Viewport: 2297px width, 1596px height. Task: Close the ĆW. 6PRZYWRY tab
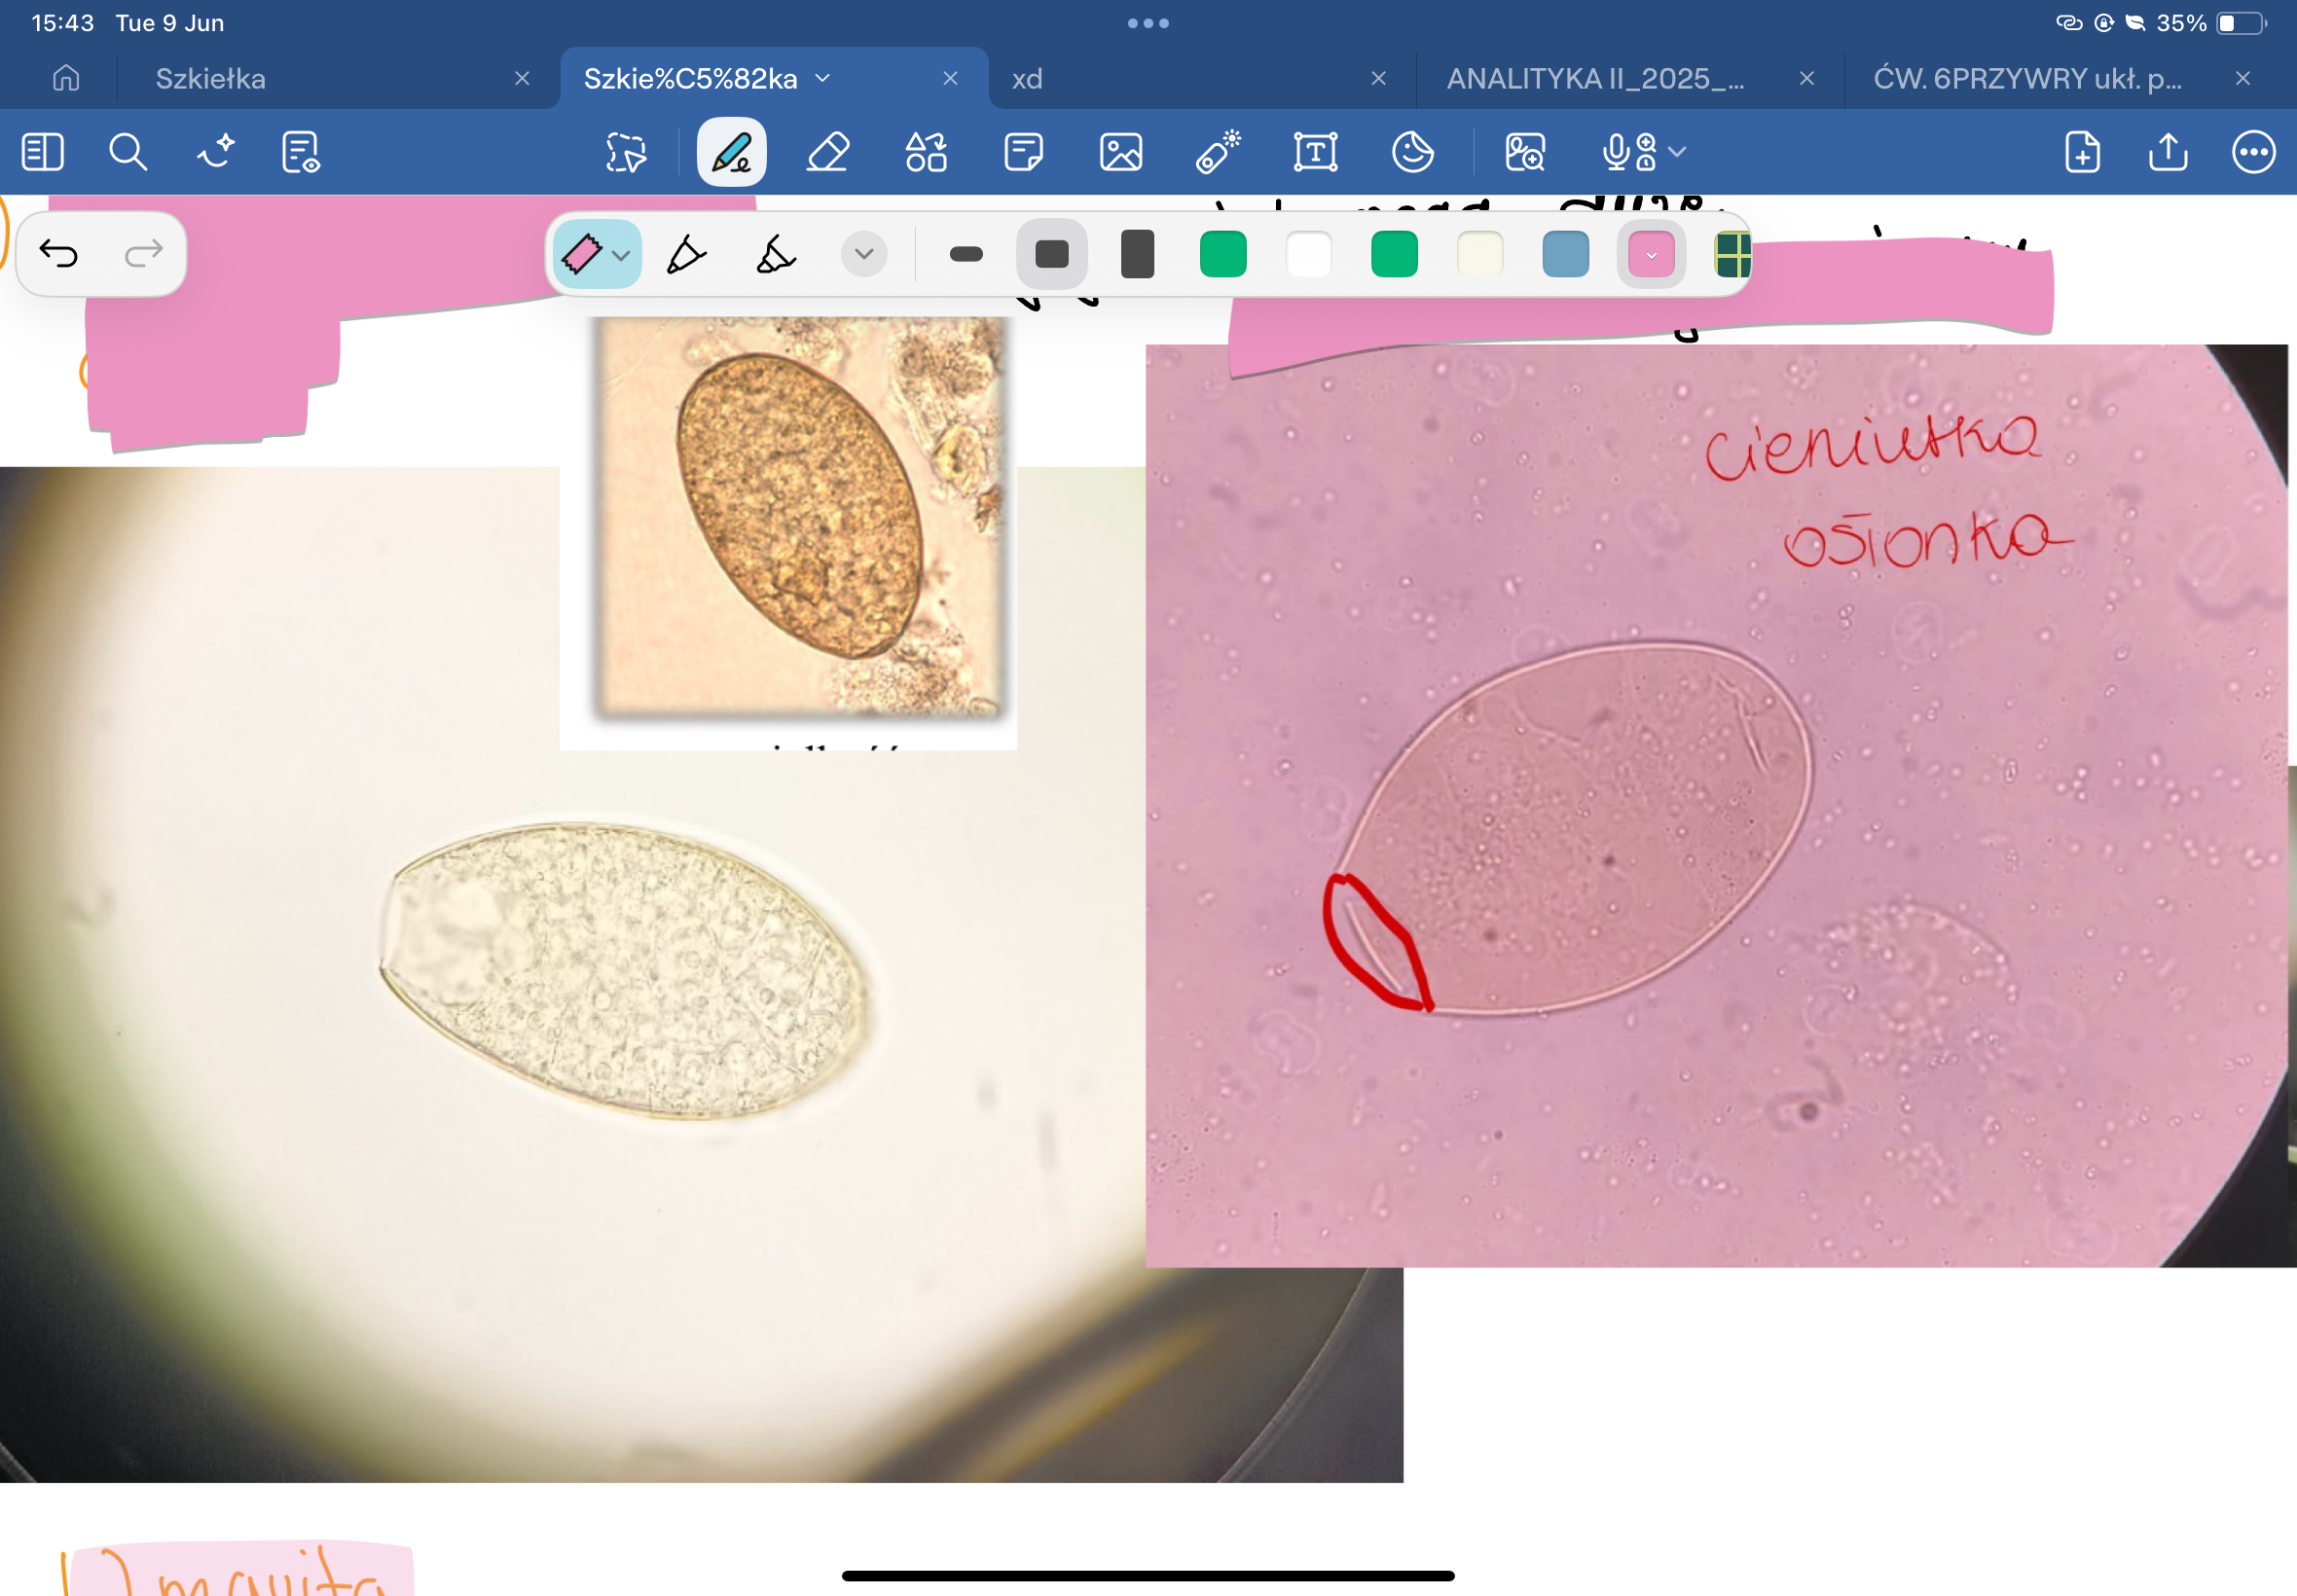[2243, 78]
